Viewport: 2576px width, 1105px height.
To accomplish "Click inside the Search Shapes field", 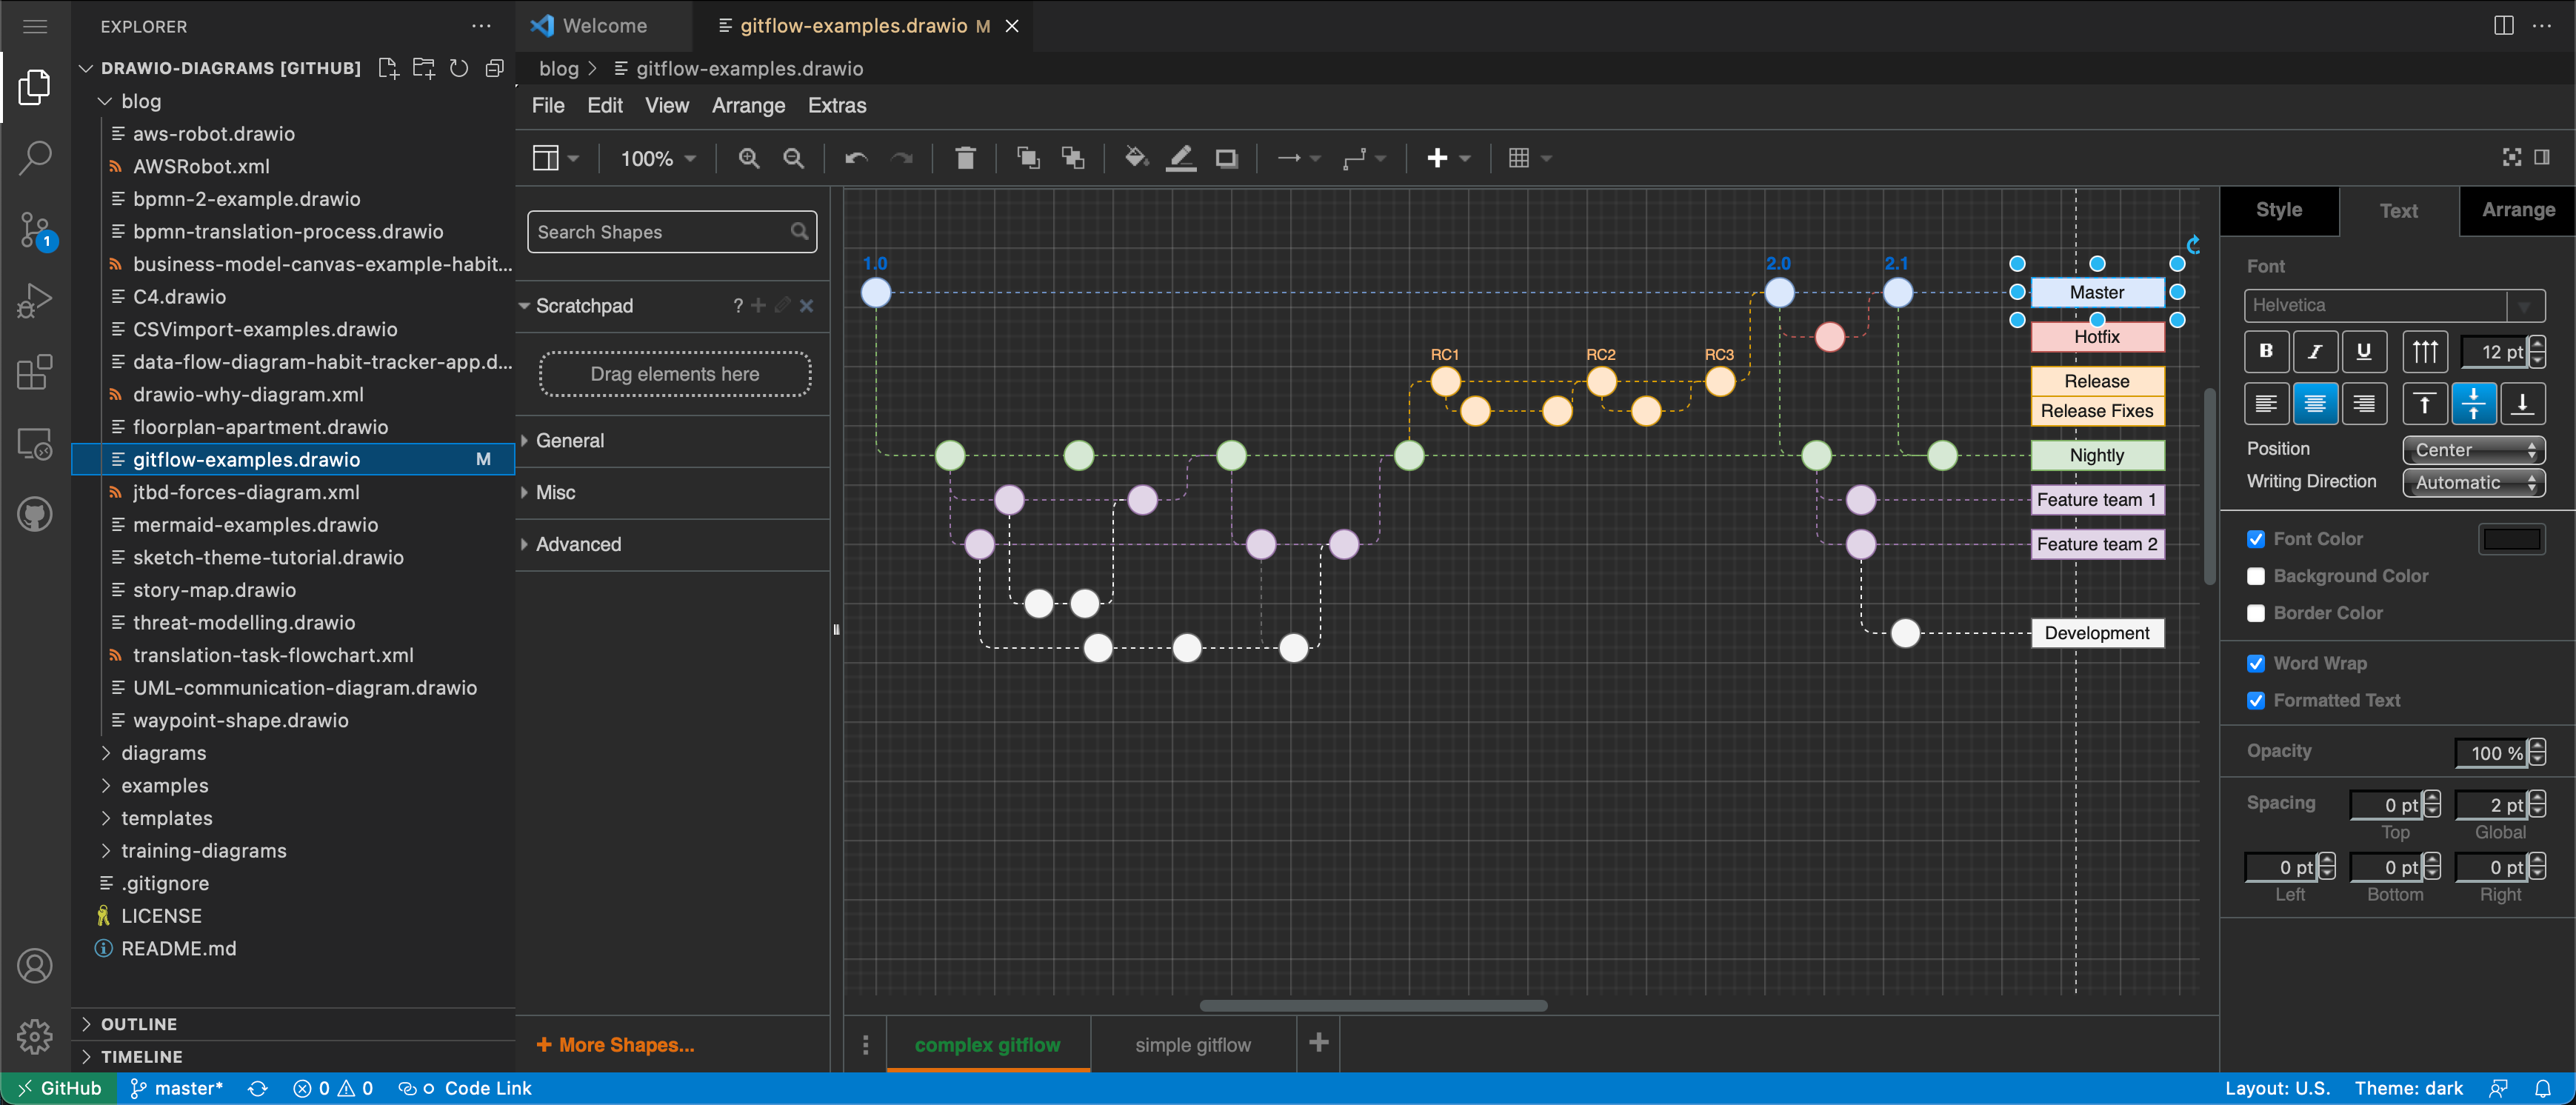I will click(660, 231).
